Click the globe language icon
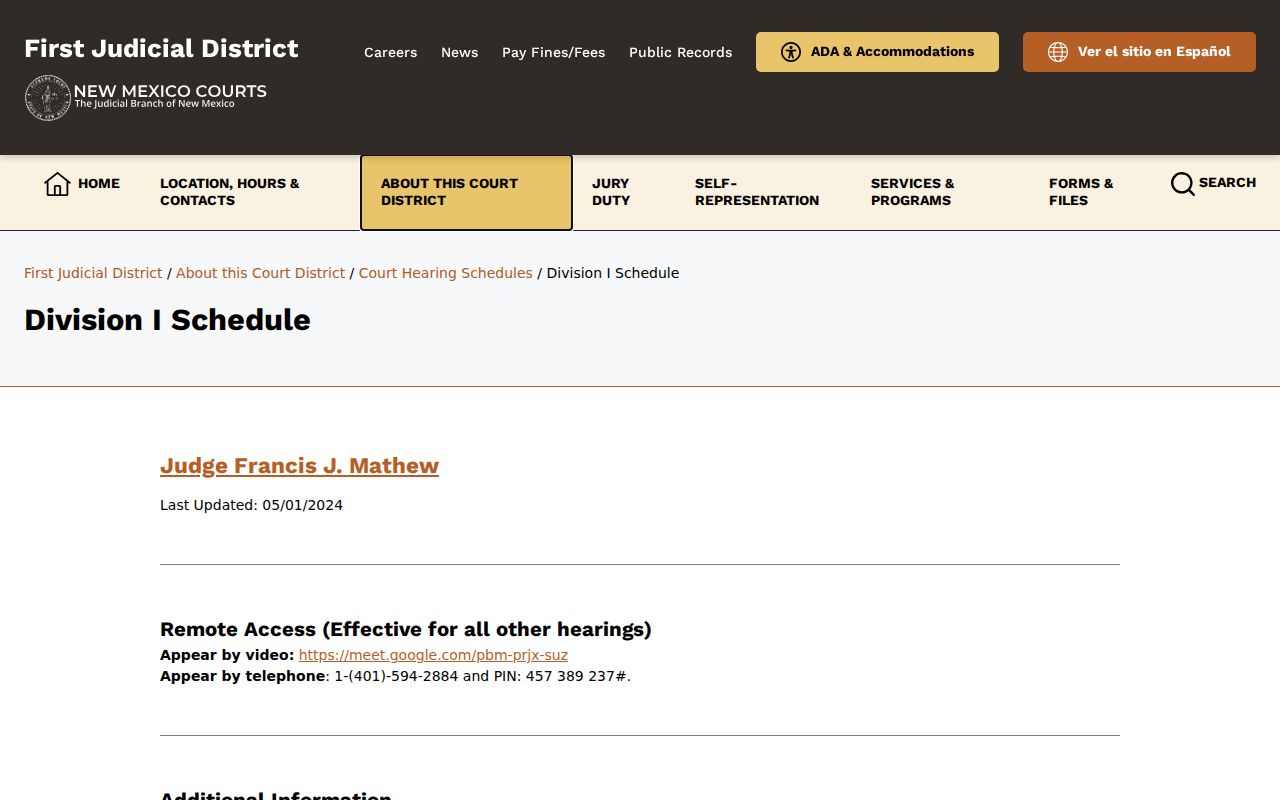This screenshot has width=1280, height=800. coord(1058,52)
